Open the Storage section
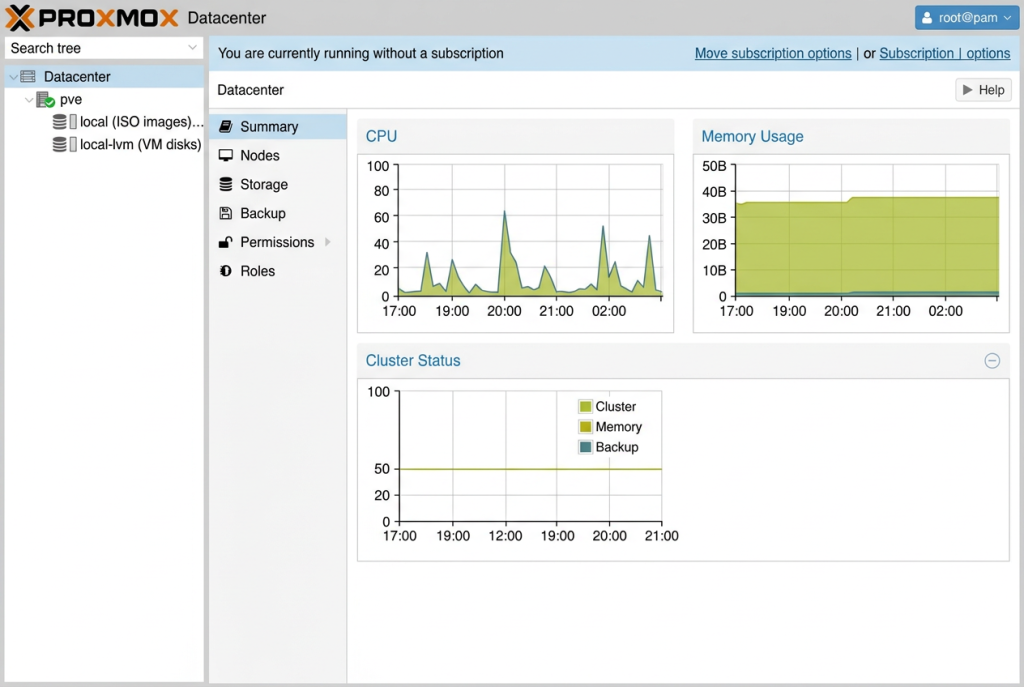This screenshot has height=687, width=1024. [278, 184]
